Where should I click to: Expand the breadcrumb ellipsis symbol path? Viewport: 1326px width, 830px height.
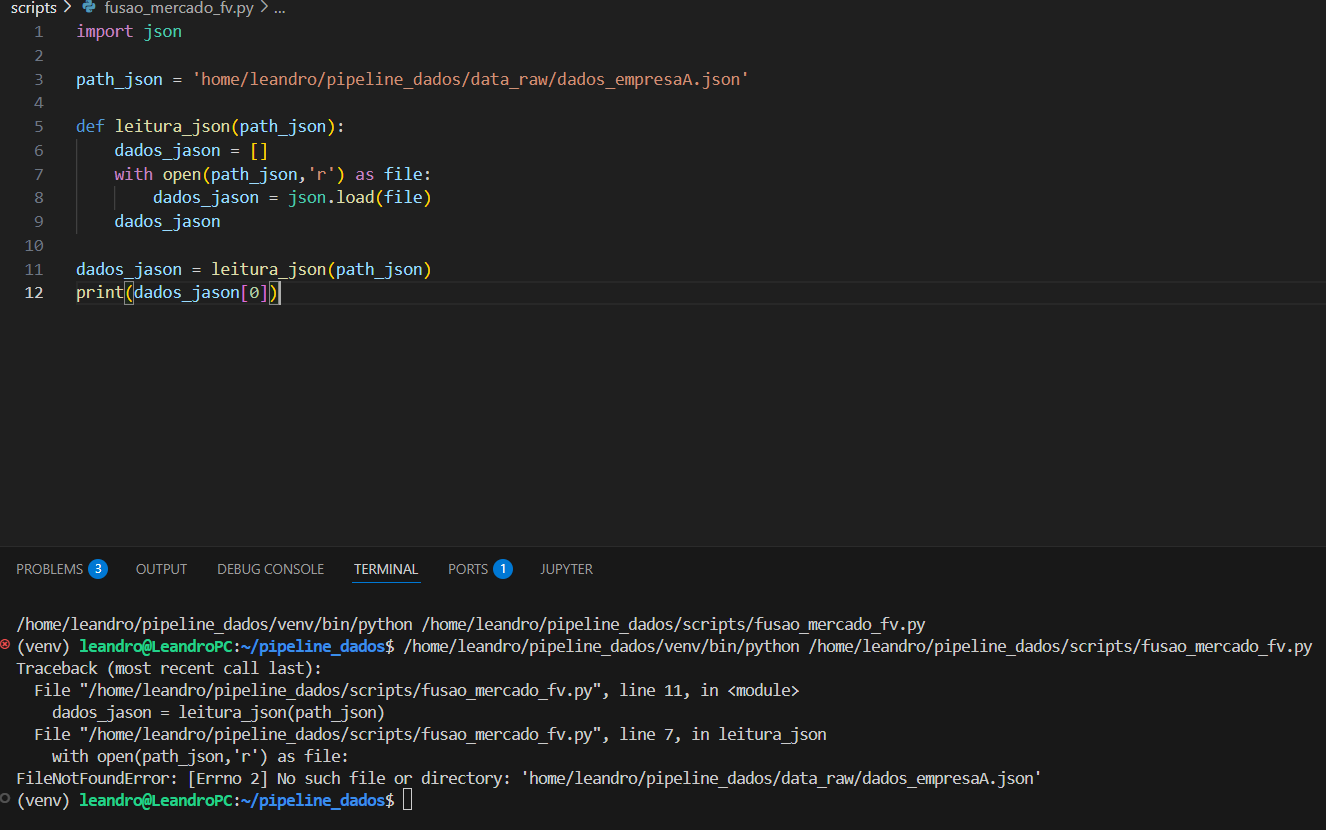[280, 8]
